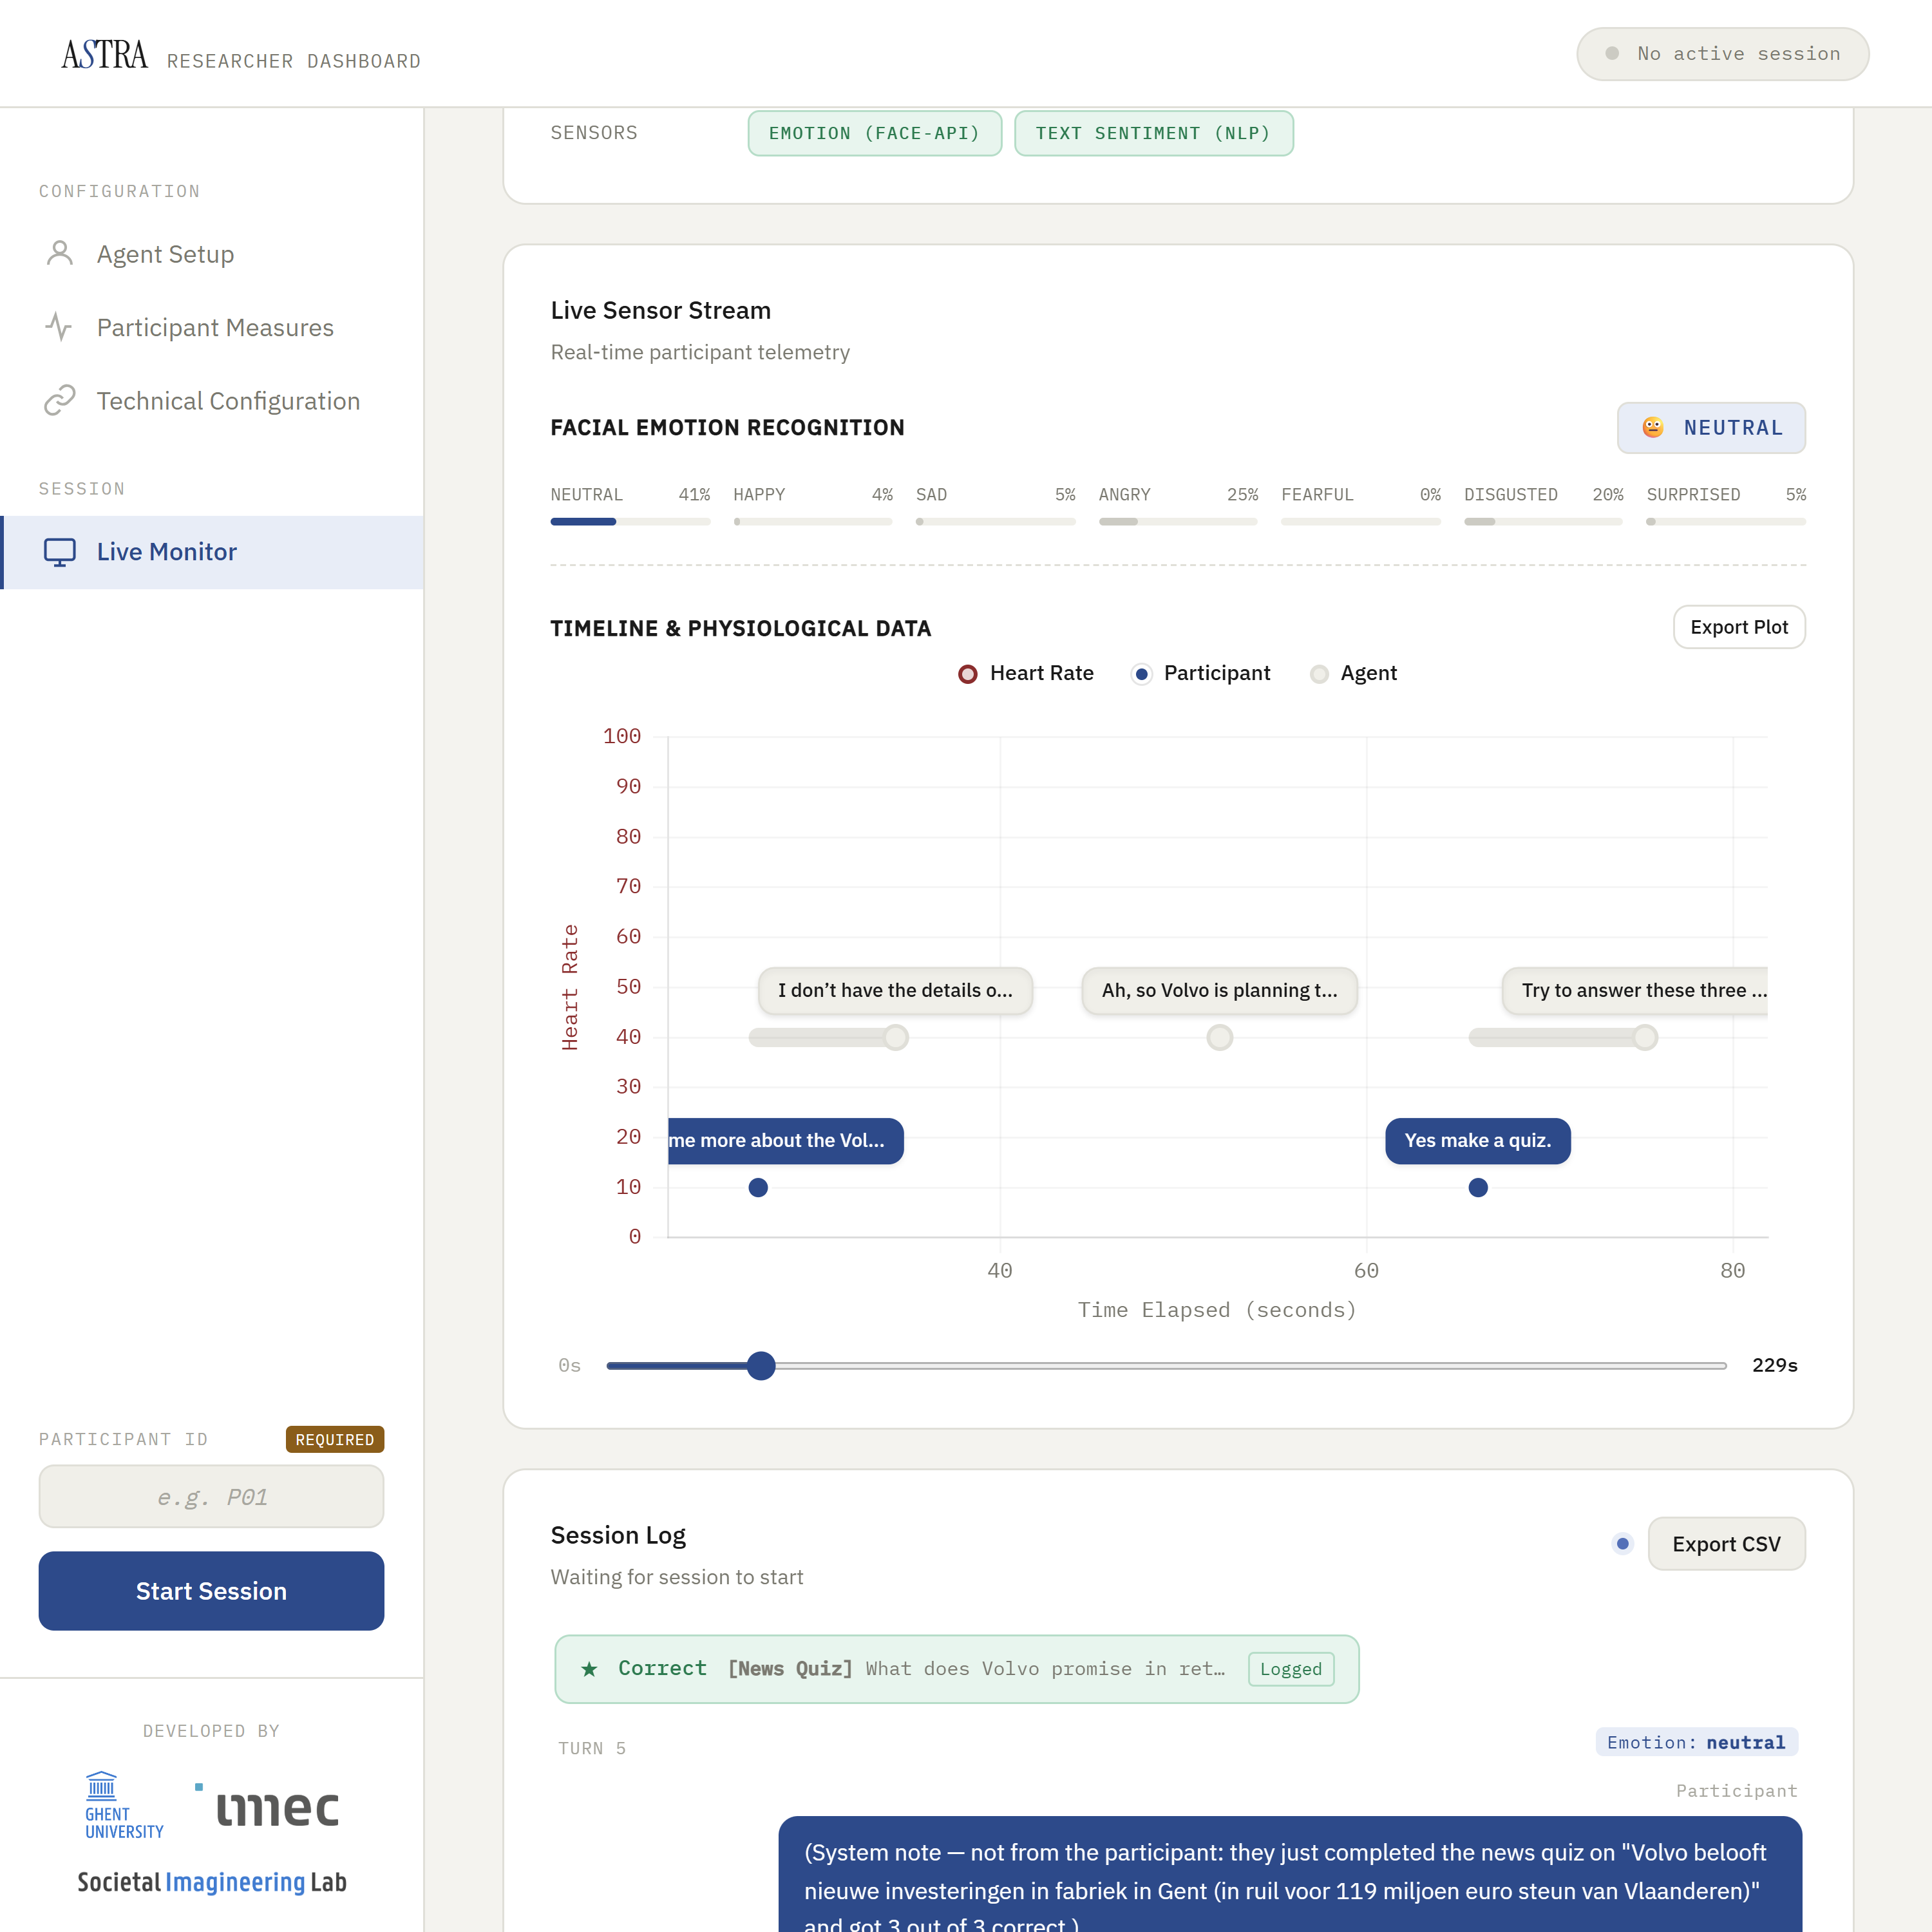The image size is (1932, 1932).
Task: Click the No active session indicator
Action: 1722,54
